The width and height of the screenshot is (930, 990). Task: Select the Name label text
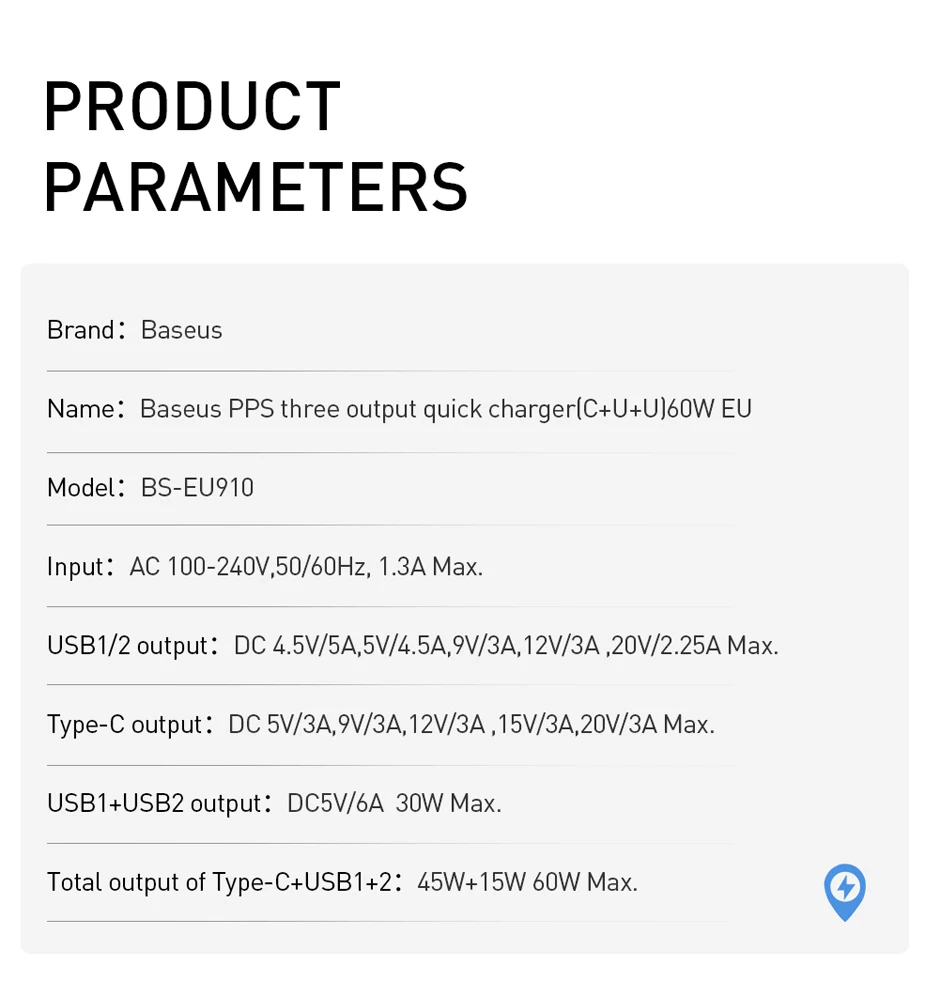click(x=80, y=409)
